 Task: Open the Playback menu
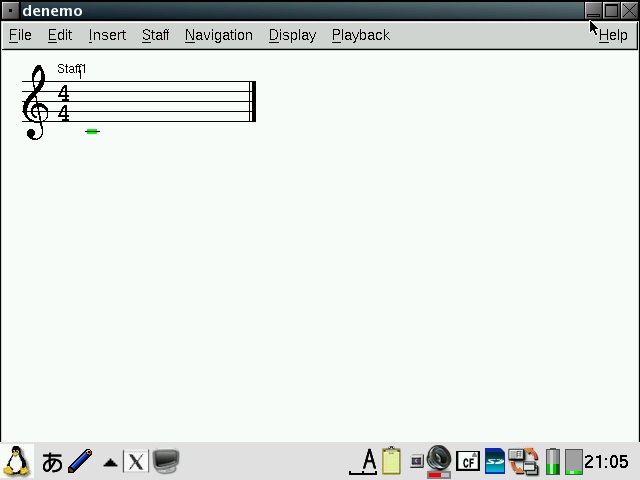(x=360, y=35)
